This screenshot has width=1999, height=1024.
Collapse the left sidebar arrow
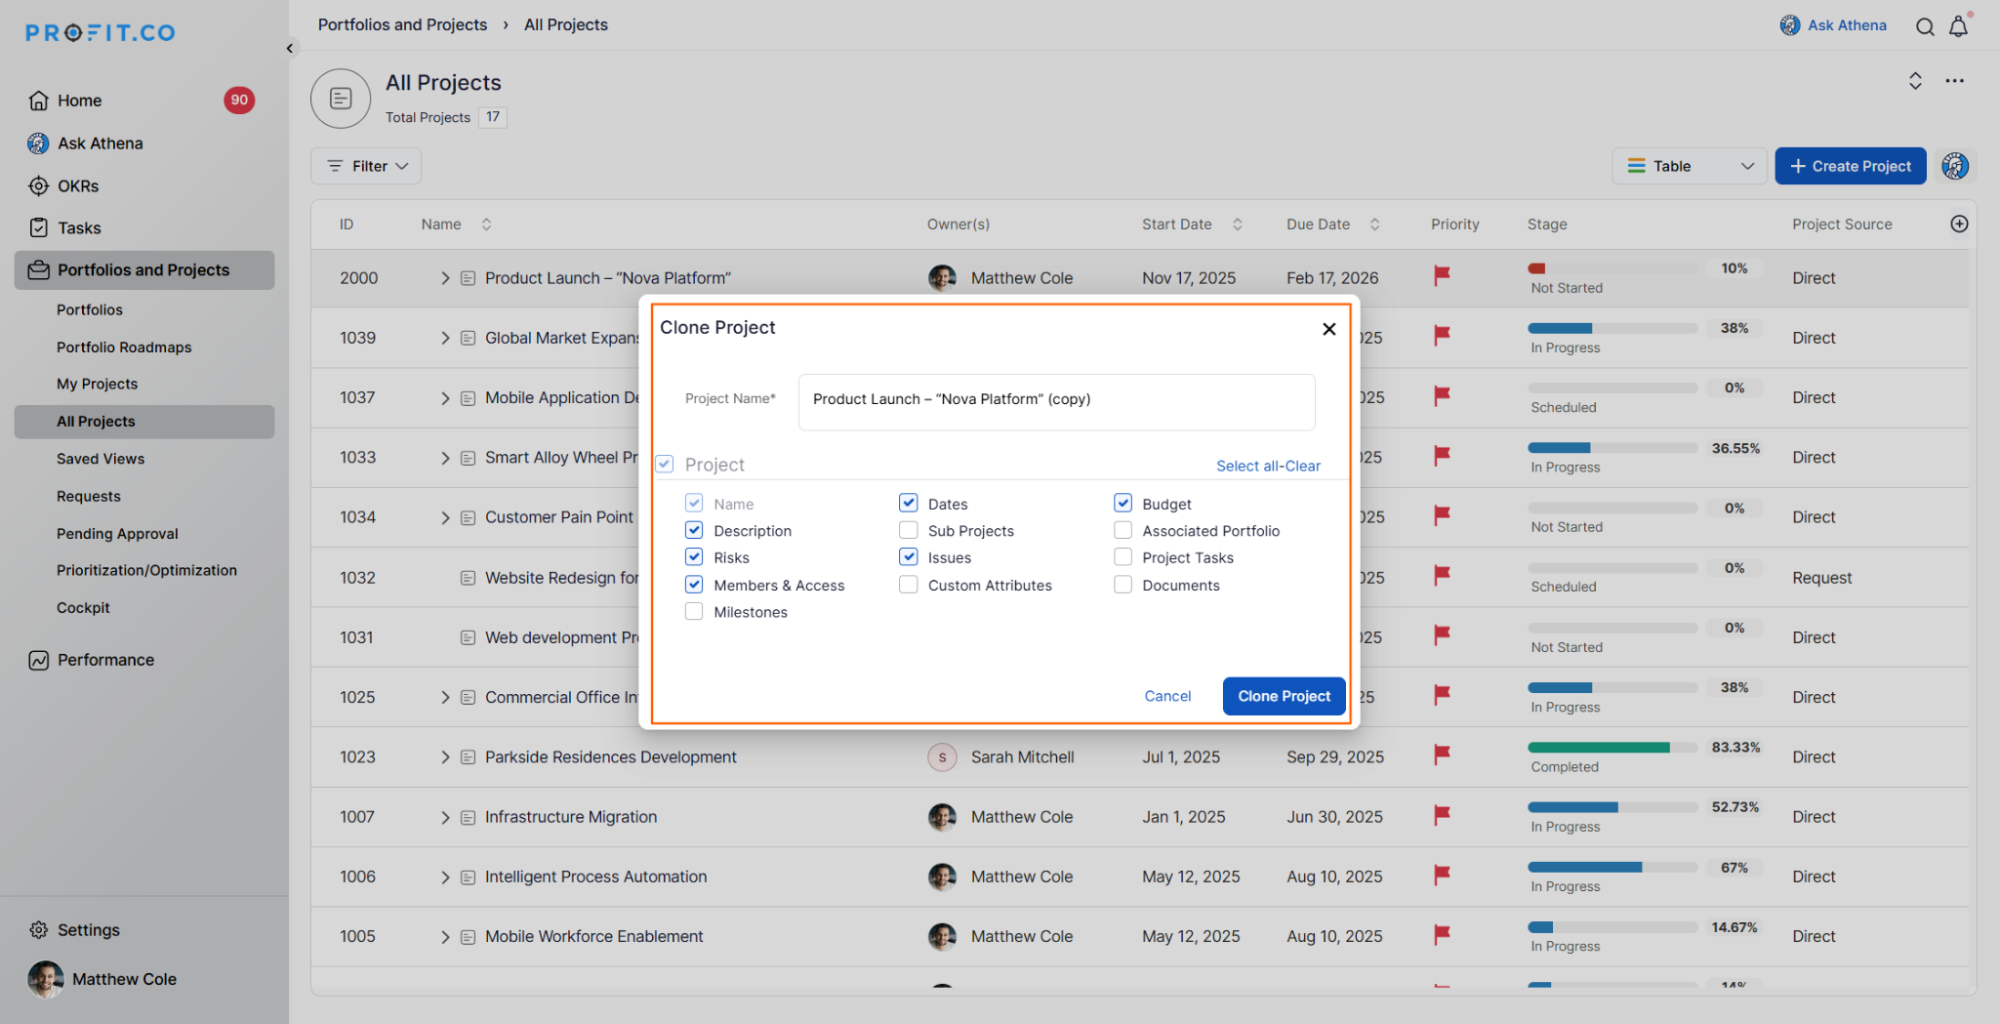290,48
